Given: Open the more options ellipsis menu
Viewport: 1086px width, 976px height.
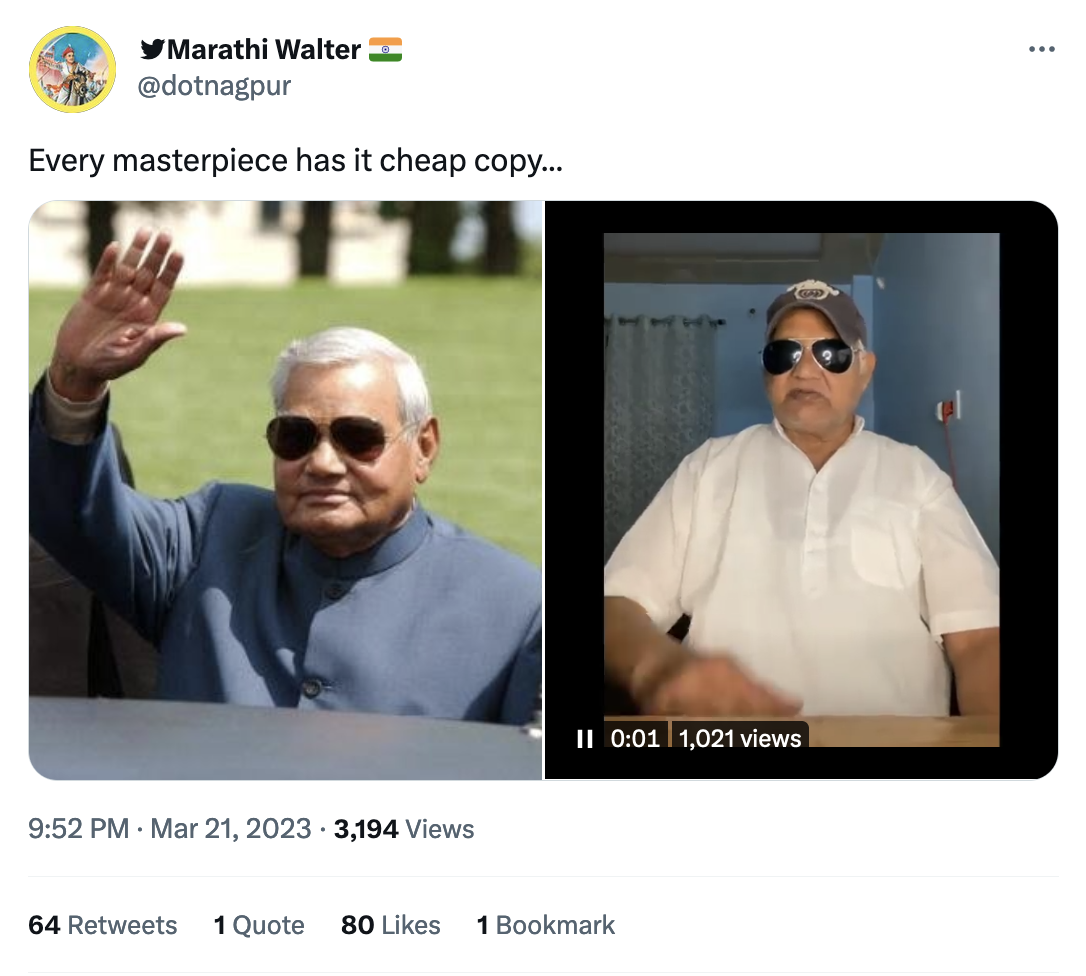Looking at the screenshot, I should click(x=1043, y=48).
